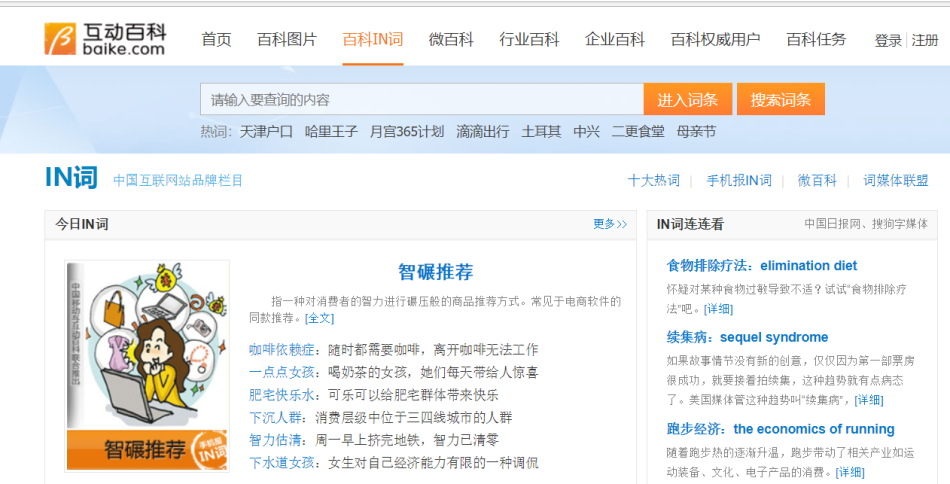Open the 注册 link
The image size is (950, 484).
[925, 41]
